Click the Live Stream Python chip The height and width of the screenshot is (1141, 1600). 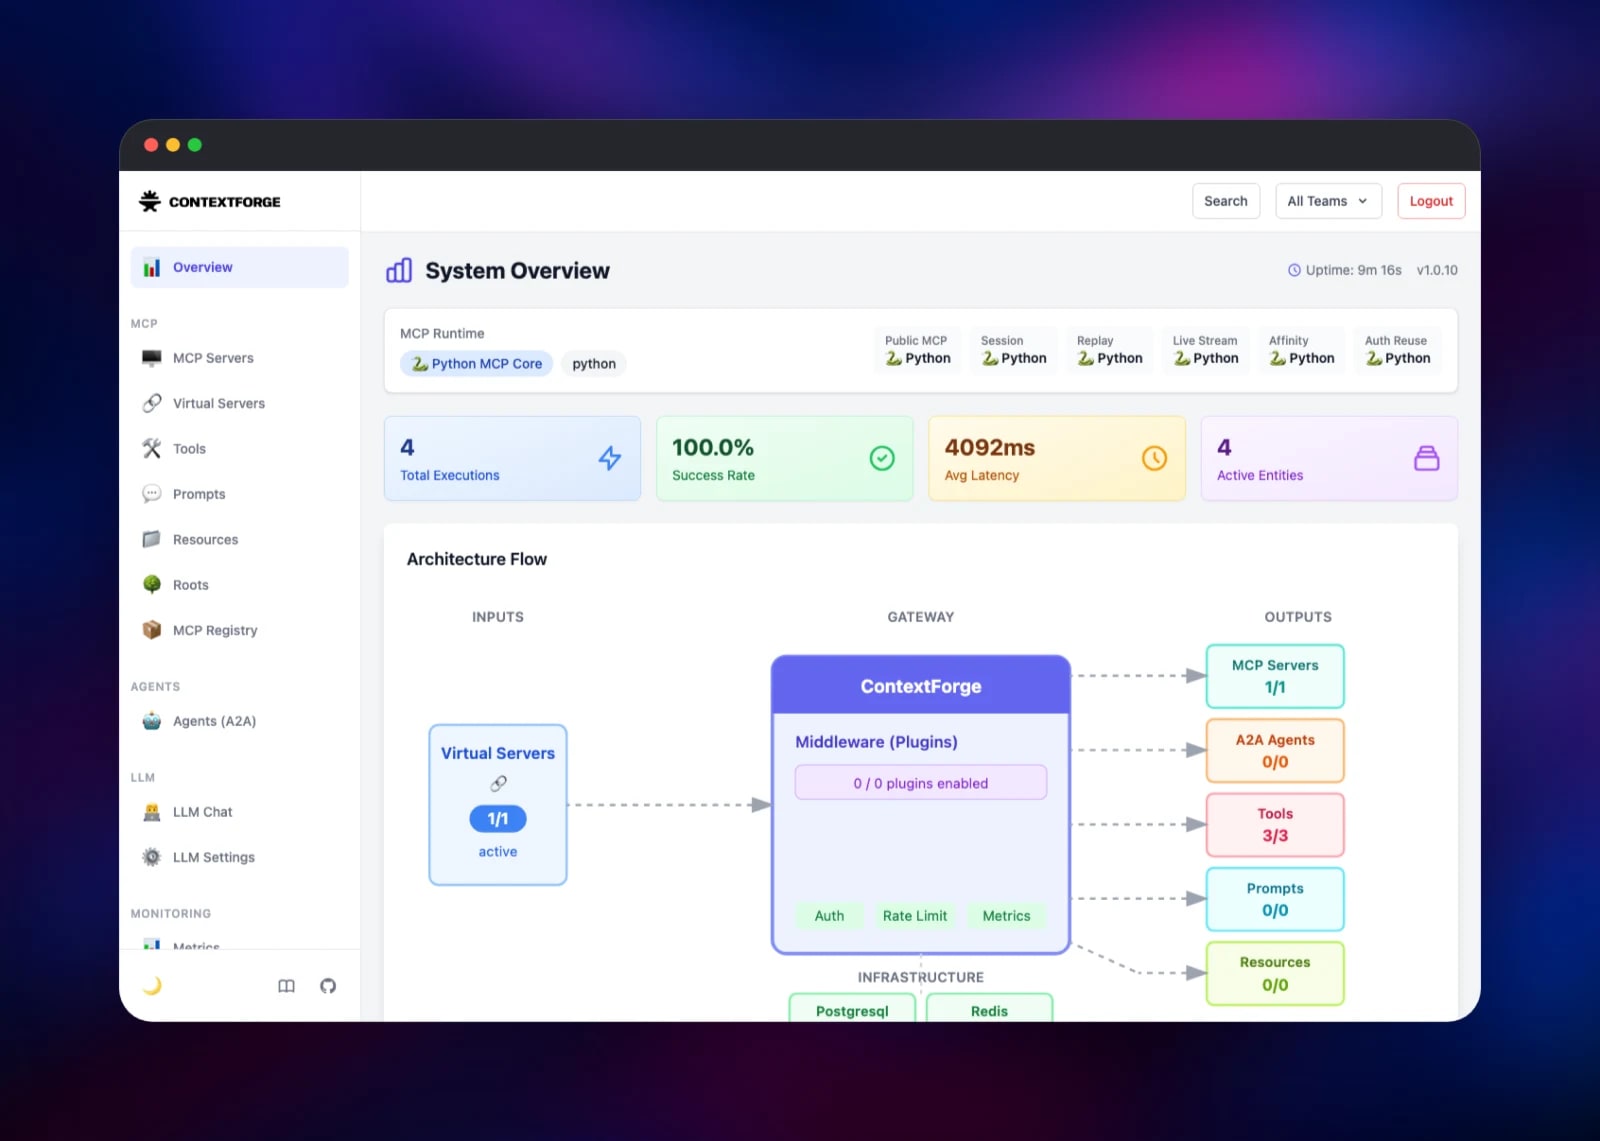[1206, 350]
